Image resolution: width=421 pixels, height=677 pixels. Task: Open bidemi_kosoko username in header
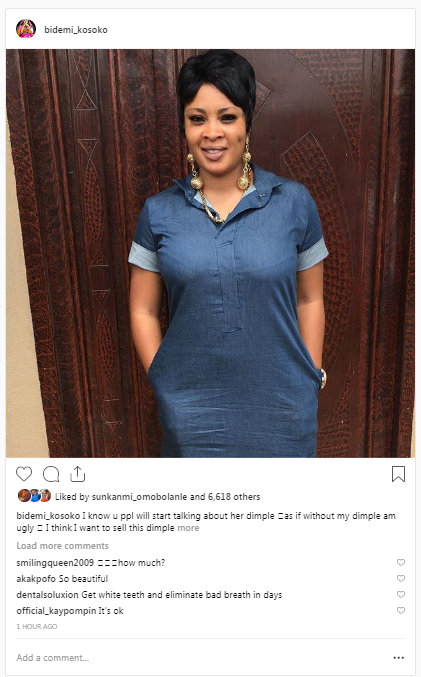[x=76, y=30]
